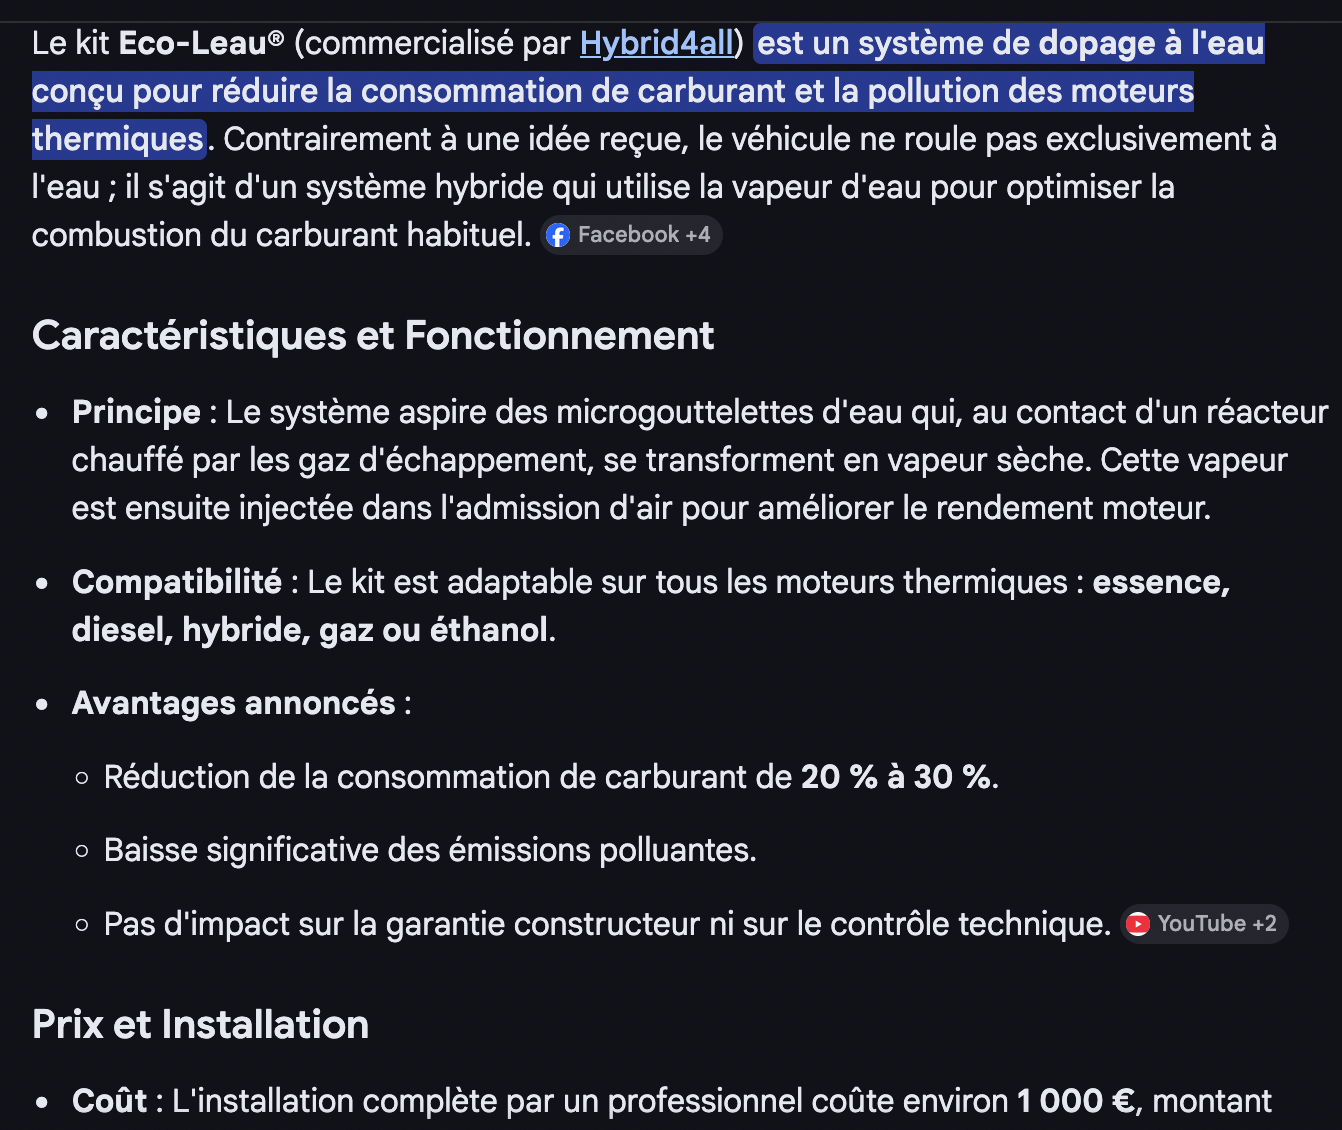Open the Hybrid4all link
The image size is (1342, 1130).
[x=657, y=43]
